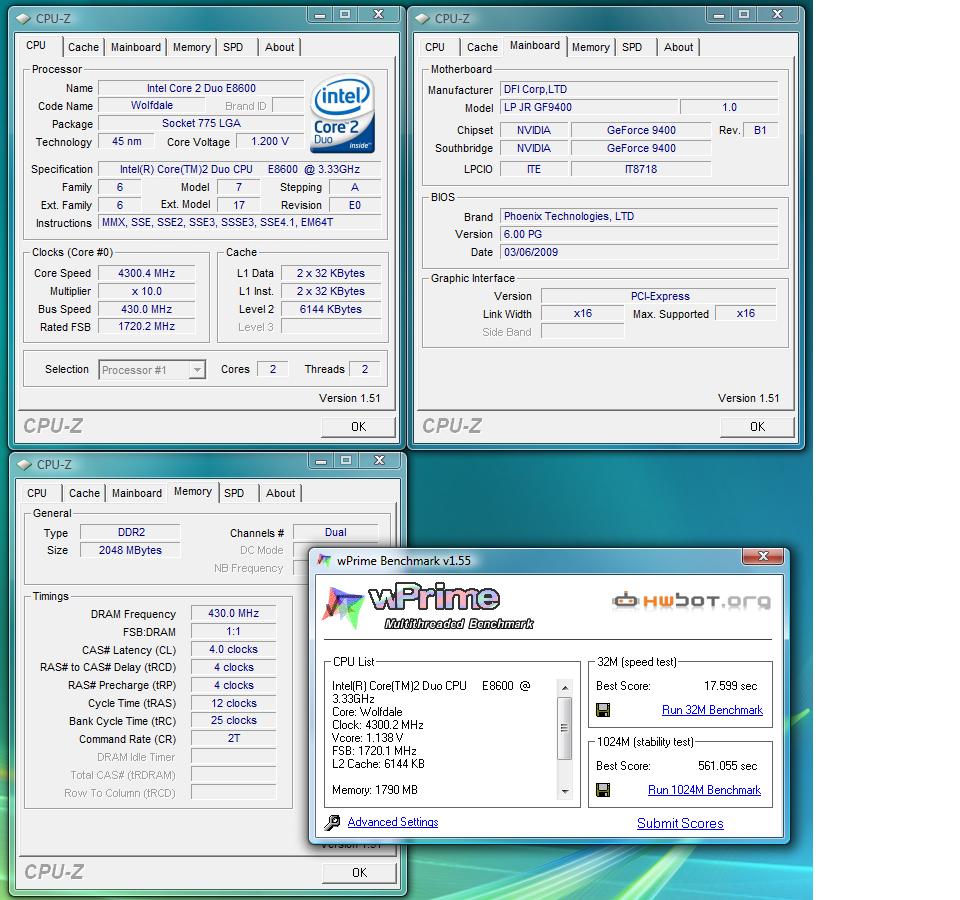Viewport: 960px width, 900px height.
Task: Click the CPU-Z title icon of the Memory window
Action: 24,465
